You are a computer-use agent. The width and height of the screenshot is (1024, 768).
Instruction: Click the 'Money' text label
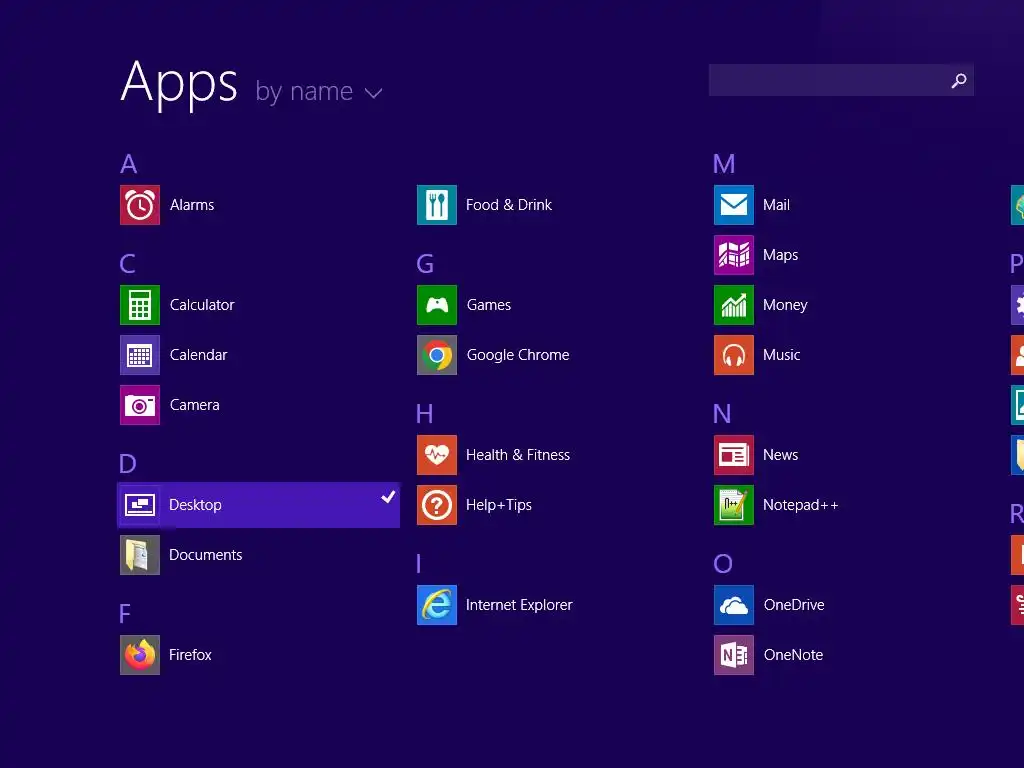click(785, 306)
